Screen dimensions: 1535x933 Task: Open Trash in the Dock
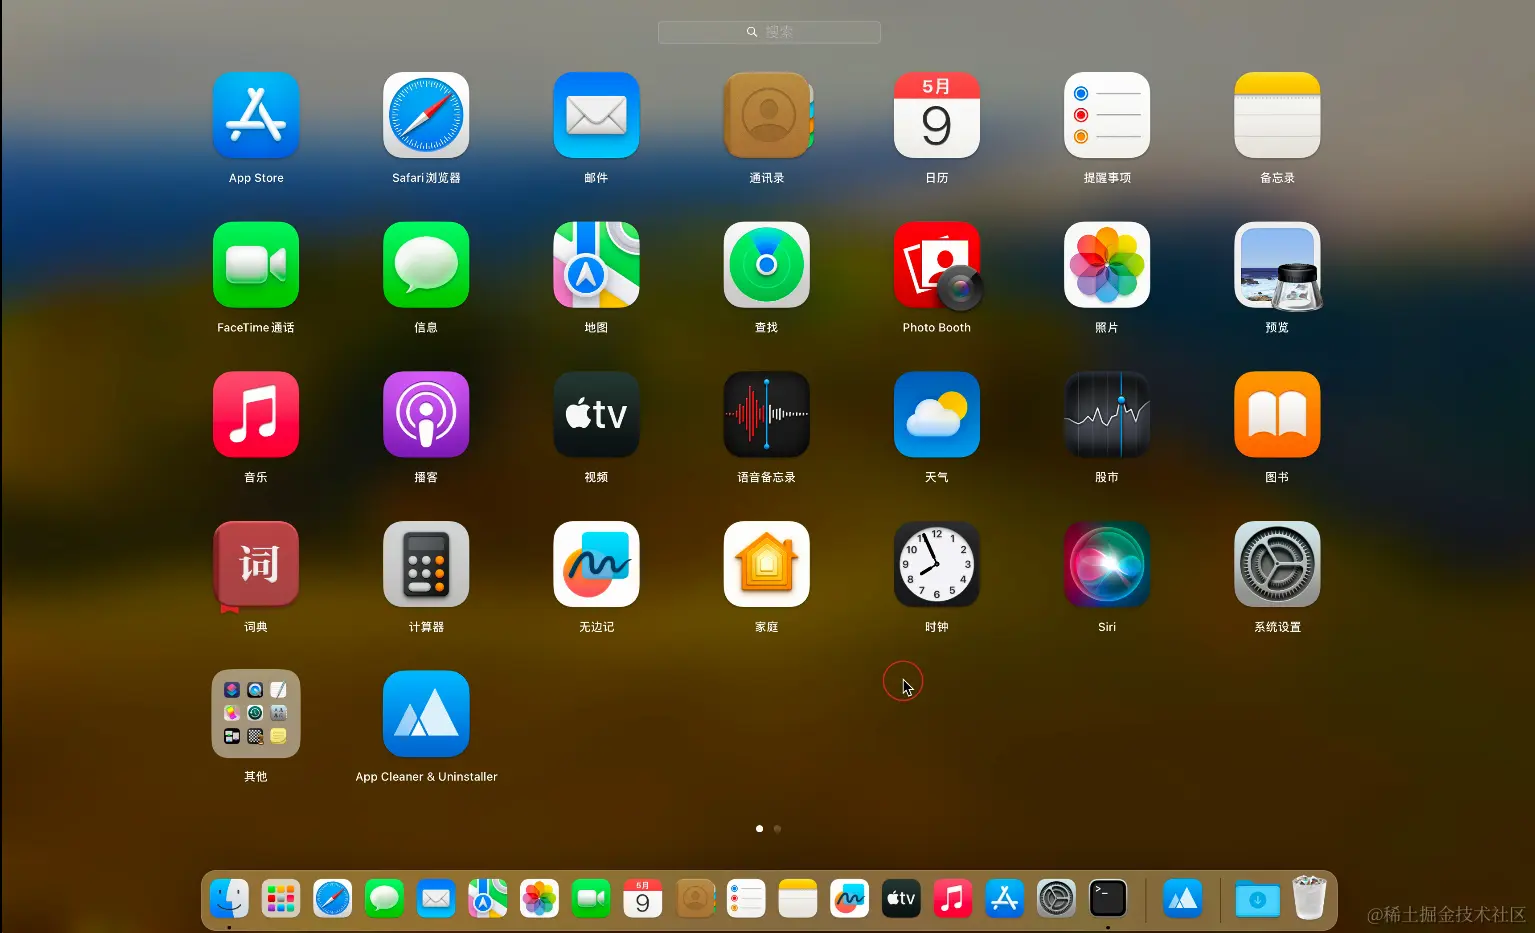click(1309, 897)
